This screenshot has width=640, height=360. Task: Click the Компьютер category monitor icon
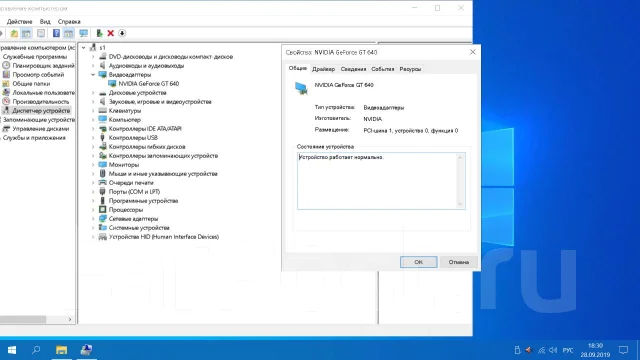(102, 120)
